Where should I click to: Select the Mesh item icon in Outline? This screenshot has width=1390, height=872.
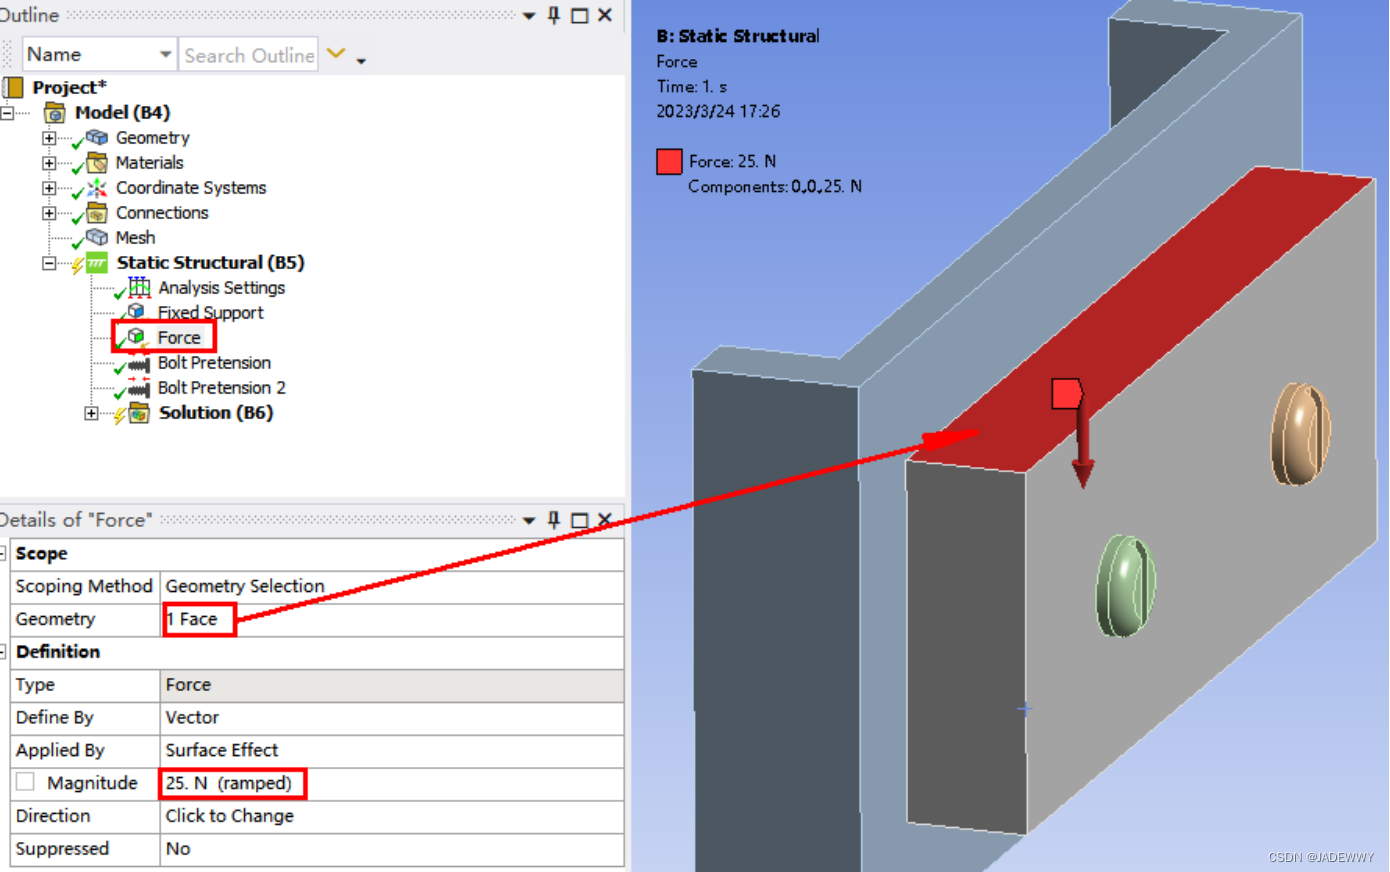point(99,237)
